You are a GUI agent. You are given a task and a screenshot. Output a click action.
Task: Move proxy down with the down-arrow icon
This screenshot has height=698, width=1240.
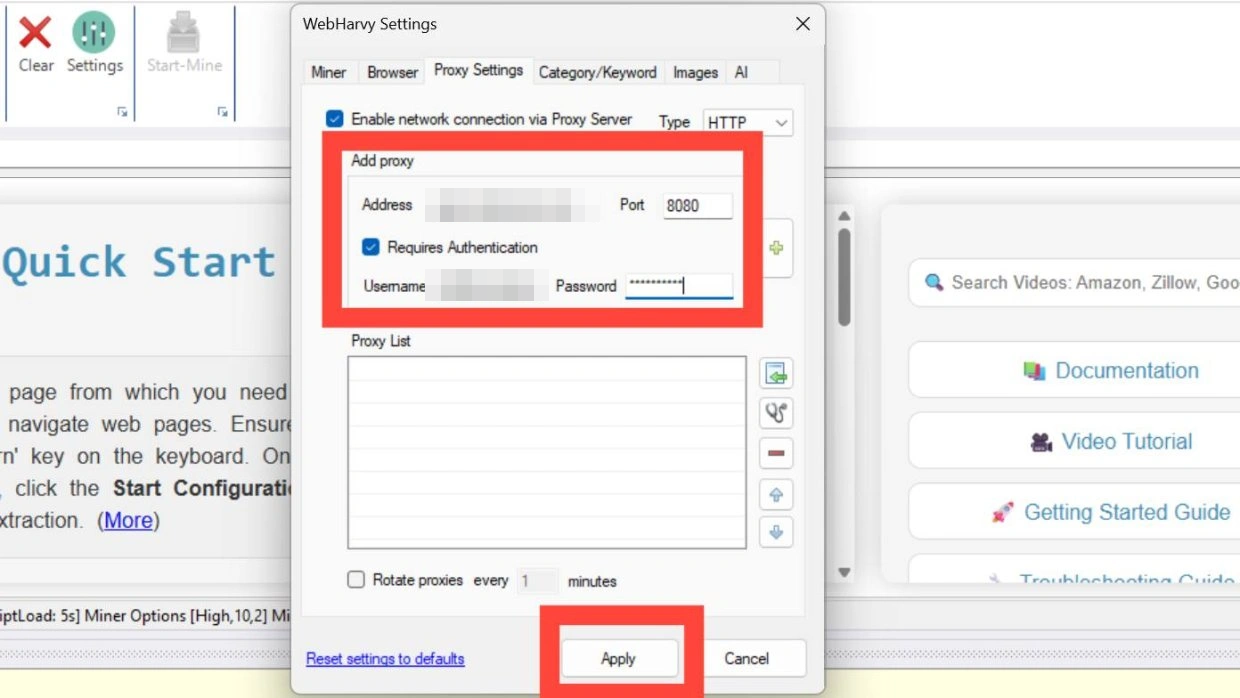(x=776, y=532)
